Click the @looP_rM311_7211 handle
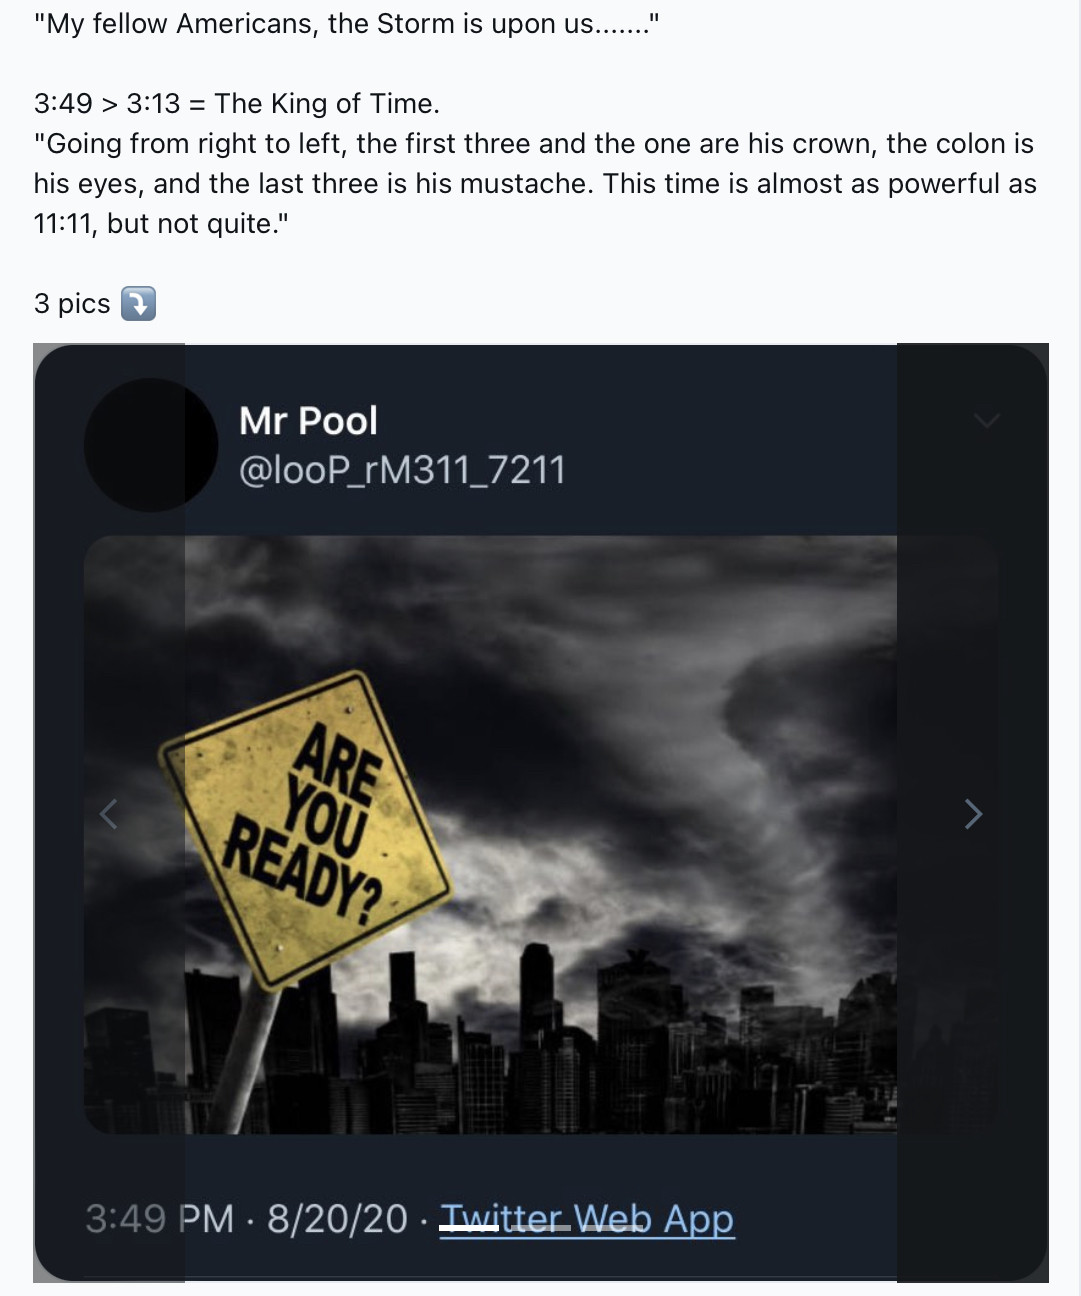This screenshot has height=1296, width=1081. click(402, 470)
